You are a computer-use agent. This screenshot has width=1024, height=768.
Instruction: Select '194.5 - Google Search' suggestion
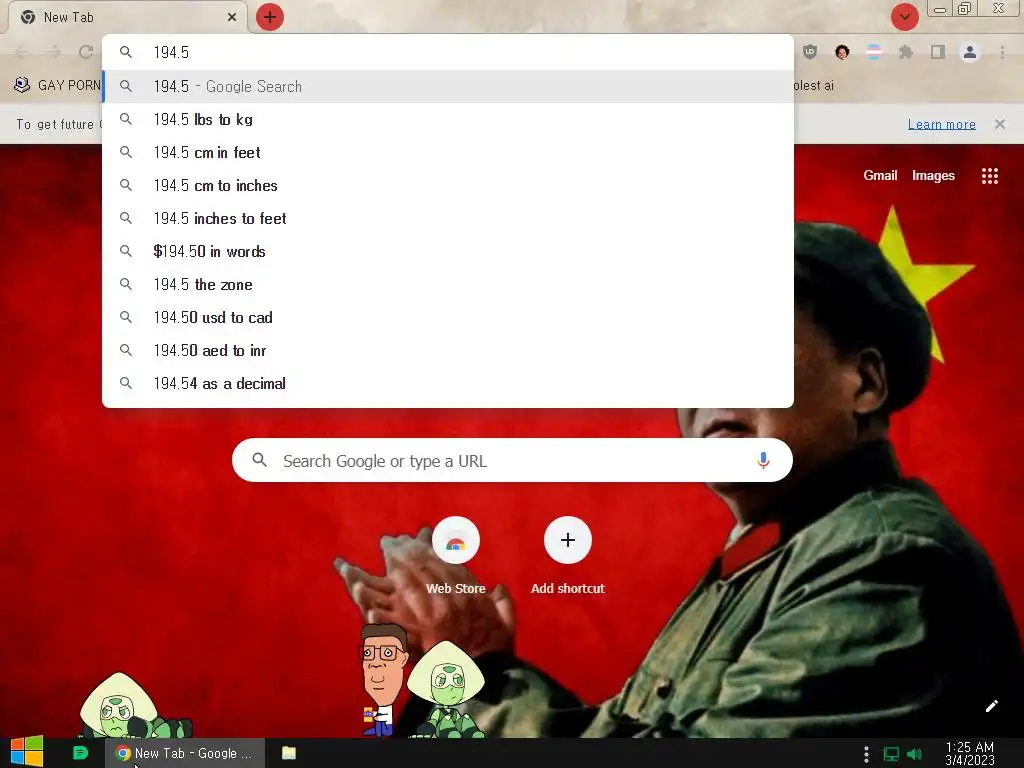point(448,86)
